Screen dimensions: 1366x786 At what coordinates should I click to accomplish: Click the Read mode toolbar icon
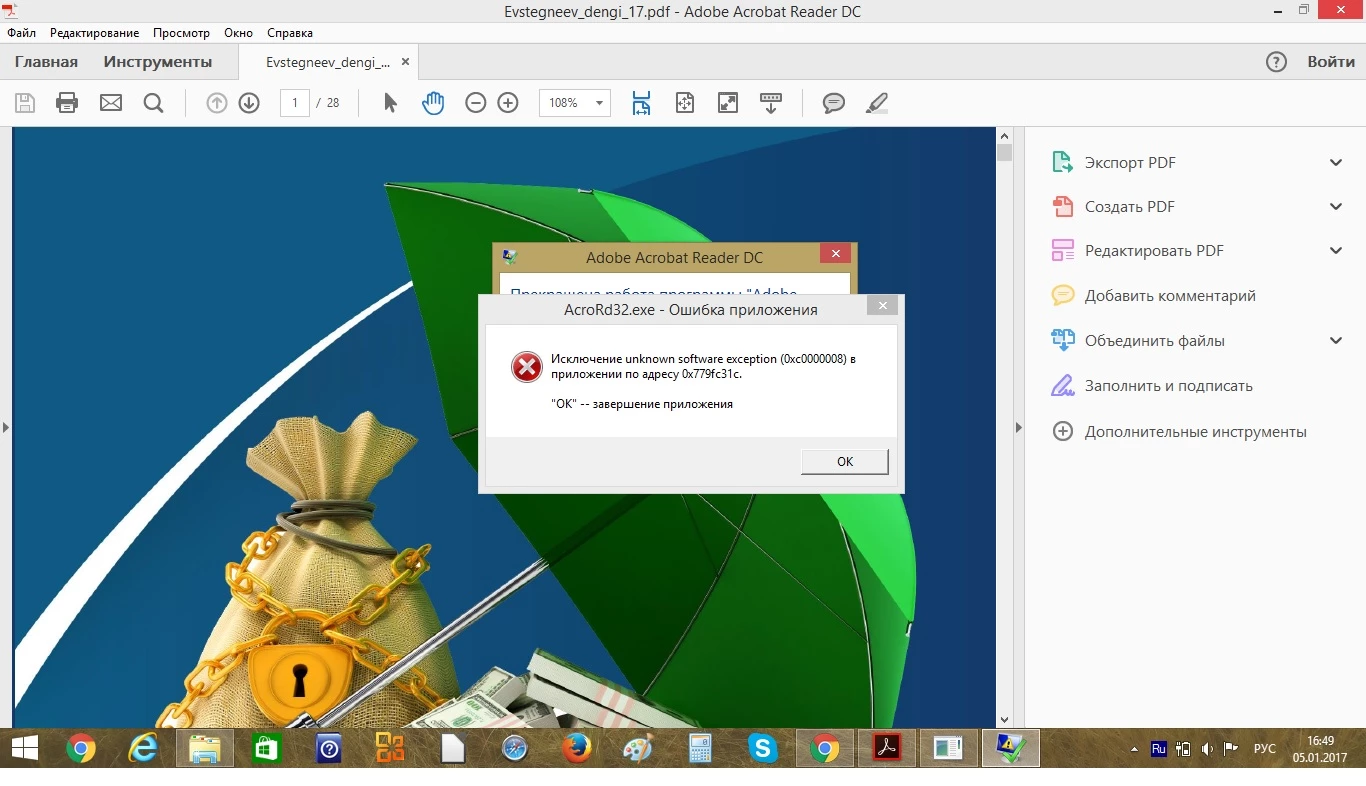coord(771,103)
